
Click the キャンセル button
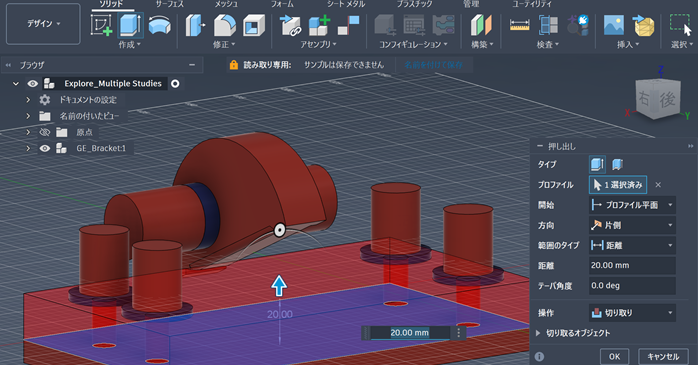663,357
